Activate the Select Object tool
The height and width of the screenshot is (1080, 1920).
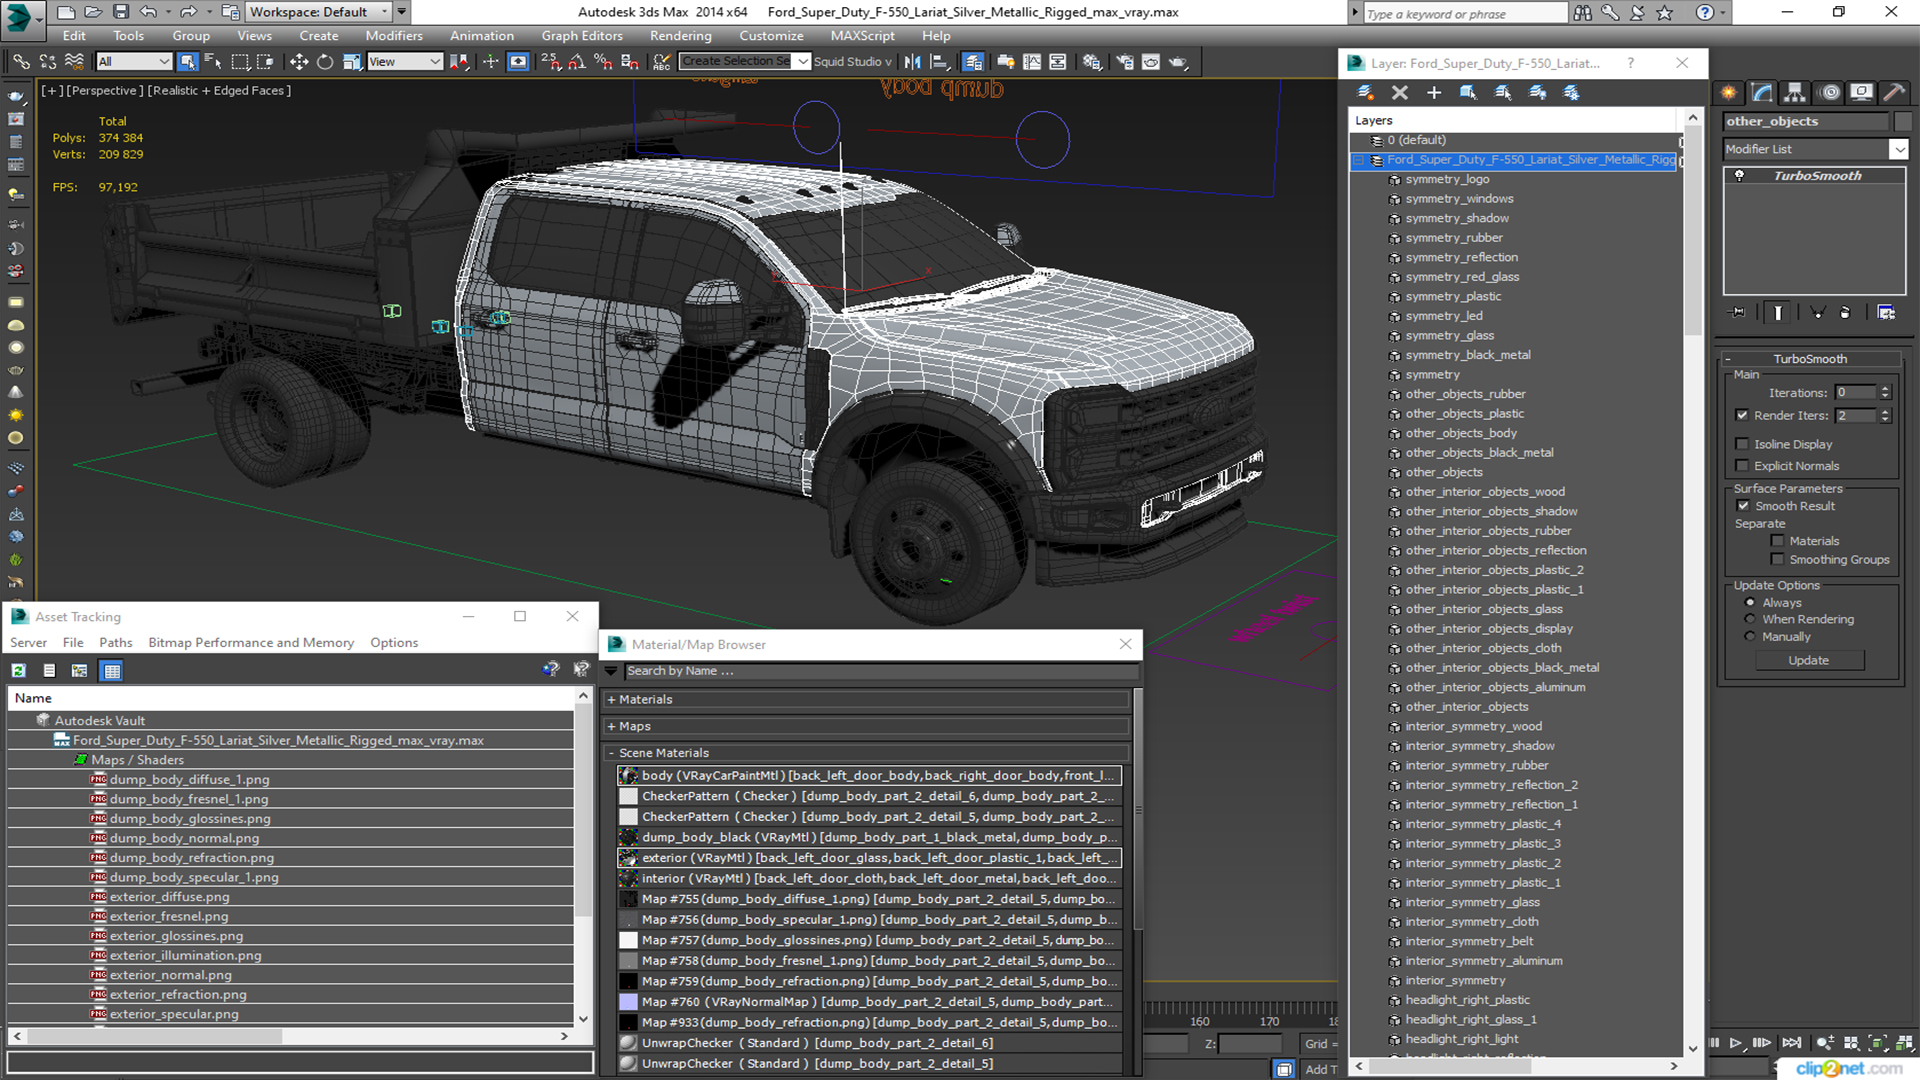187,62
